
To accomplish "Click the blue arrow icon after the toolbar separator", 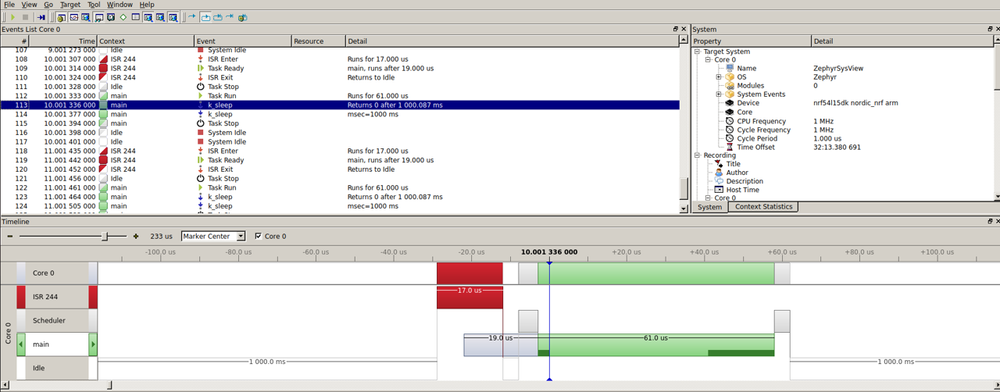I will click(191, 17).
